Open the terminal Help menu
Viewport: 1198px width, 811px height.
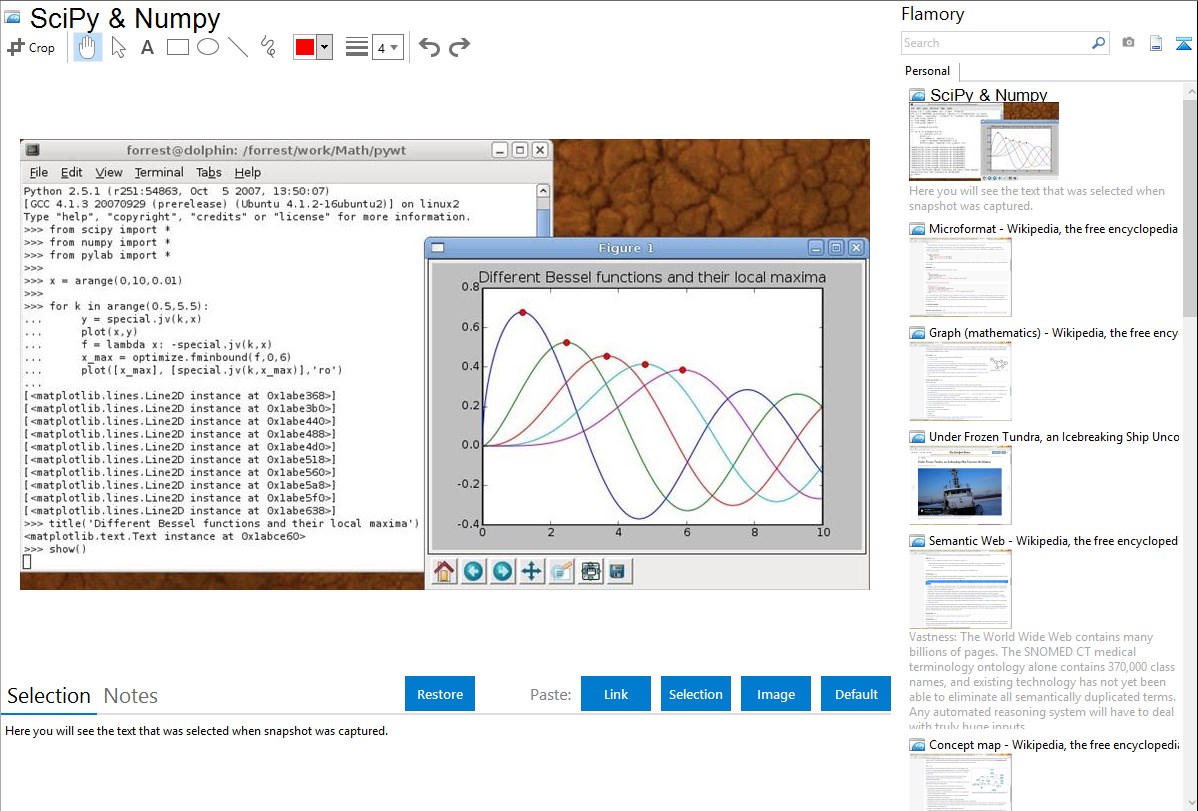(248, 172)
